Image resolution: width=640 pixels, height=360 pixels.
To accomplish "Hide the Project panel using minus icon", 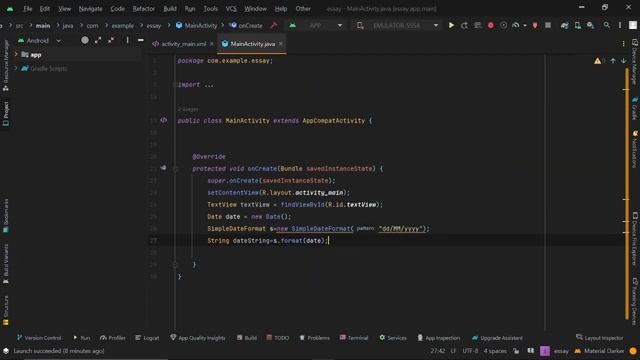I will 140,40.
